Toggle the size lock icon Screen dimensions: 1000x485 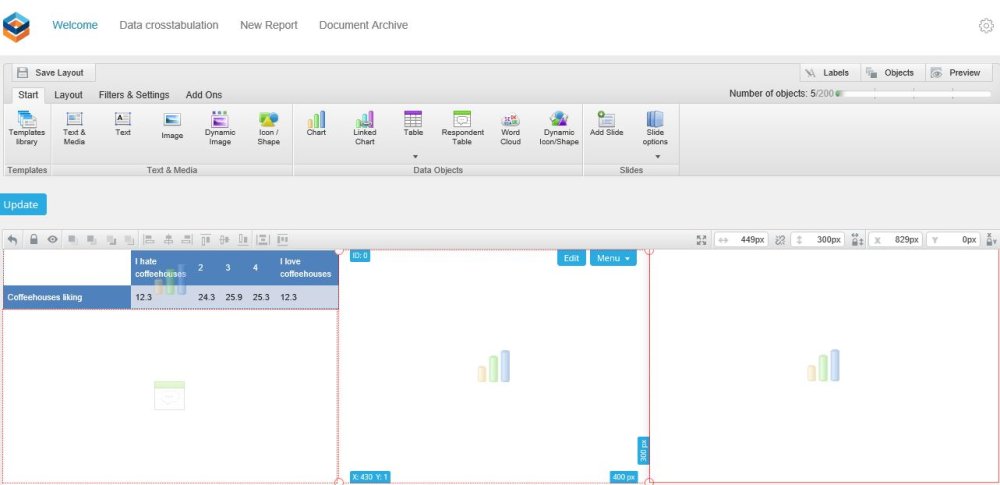(857, 240)
